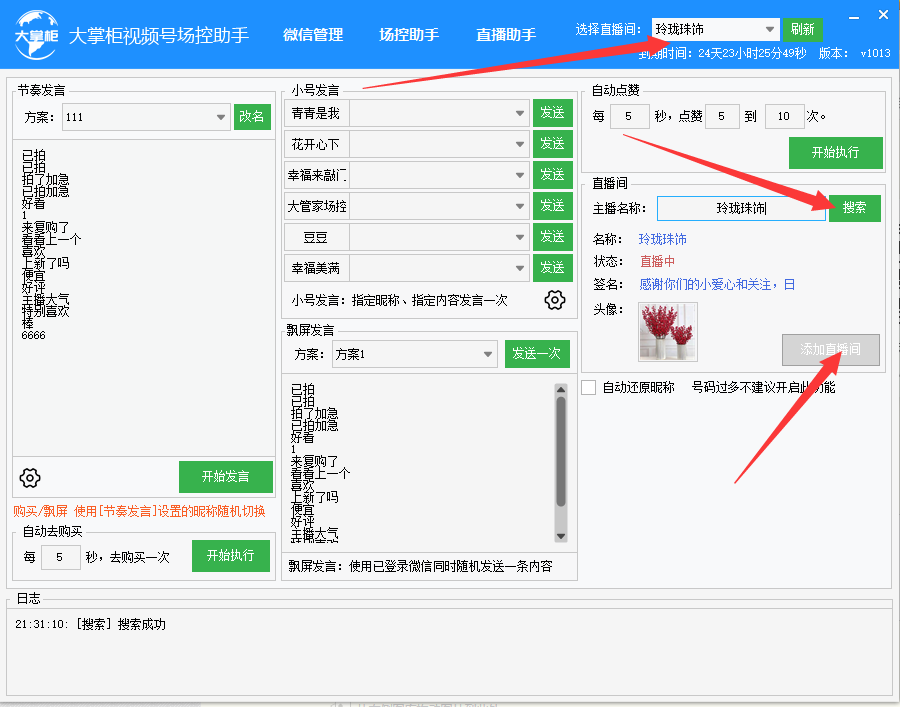Click the streamer avatar flower thumbnail

point(668,332)
